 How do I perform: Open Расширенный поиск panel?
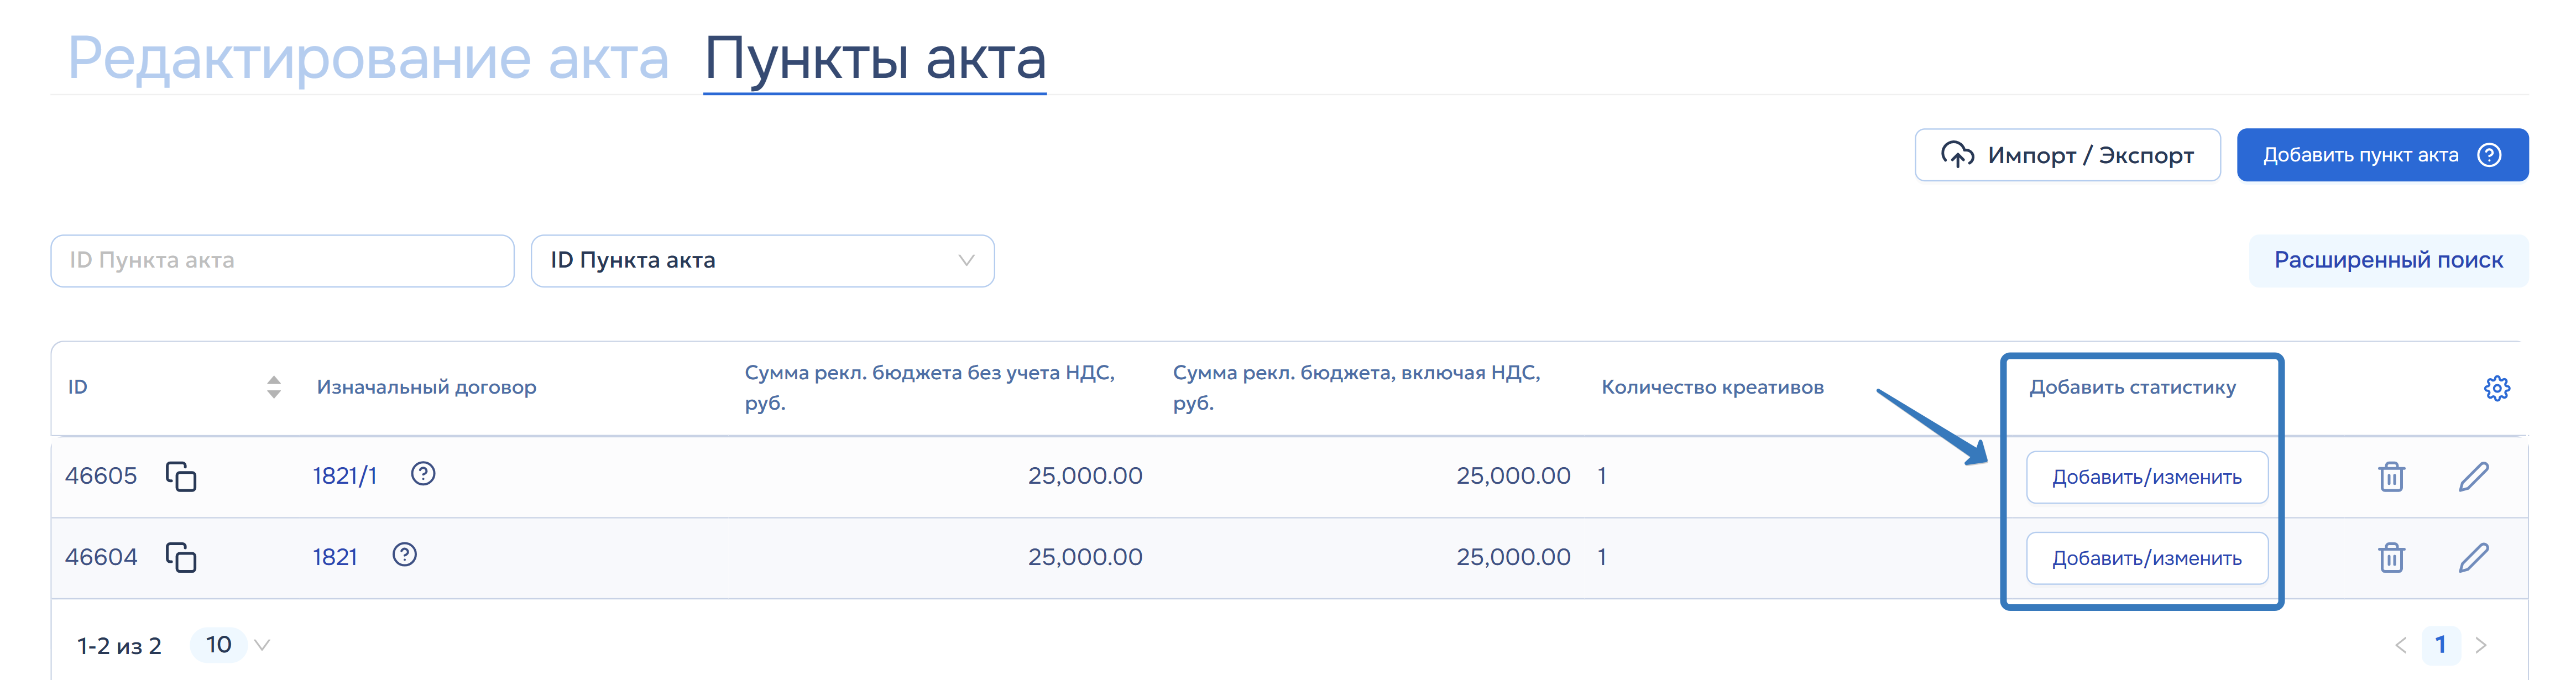point(2388,261)
